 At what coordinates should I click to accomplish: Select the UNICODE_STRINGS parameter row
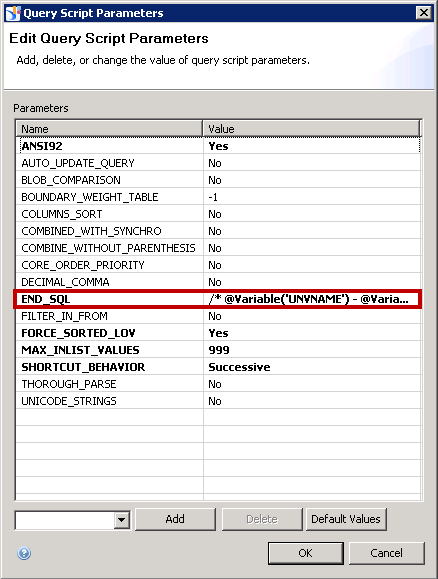pos(218,401)
